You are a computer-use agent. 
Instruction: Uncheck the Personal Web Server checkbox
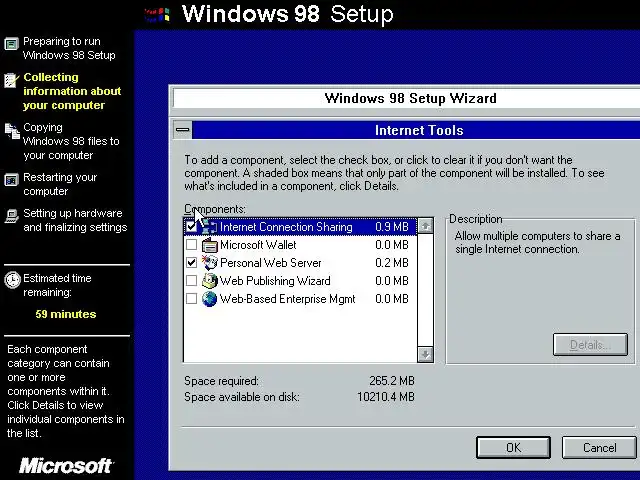coord(191,262)
